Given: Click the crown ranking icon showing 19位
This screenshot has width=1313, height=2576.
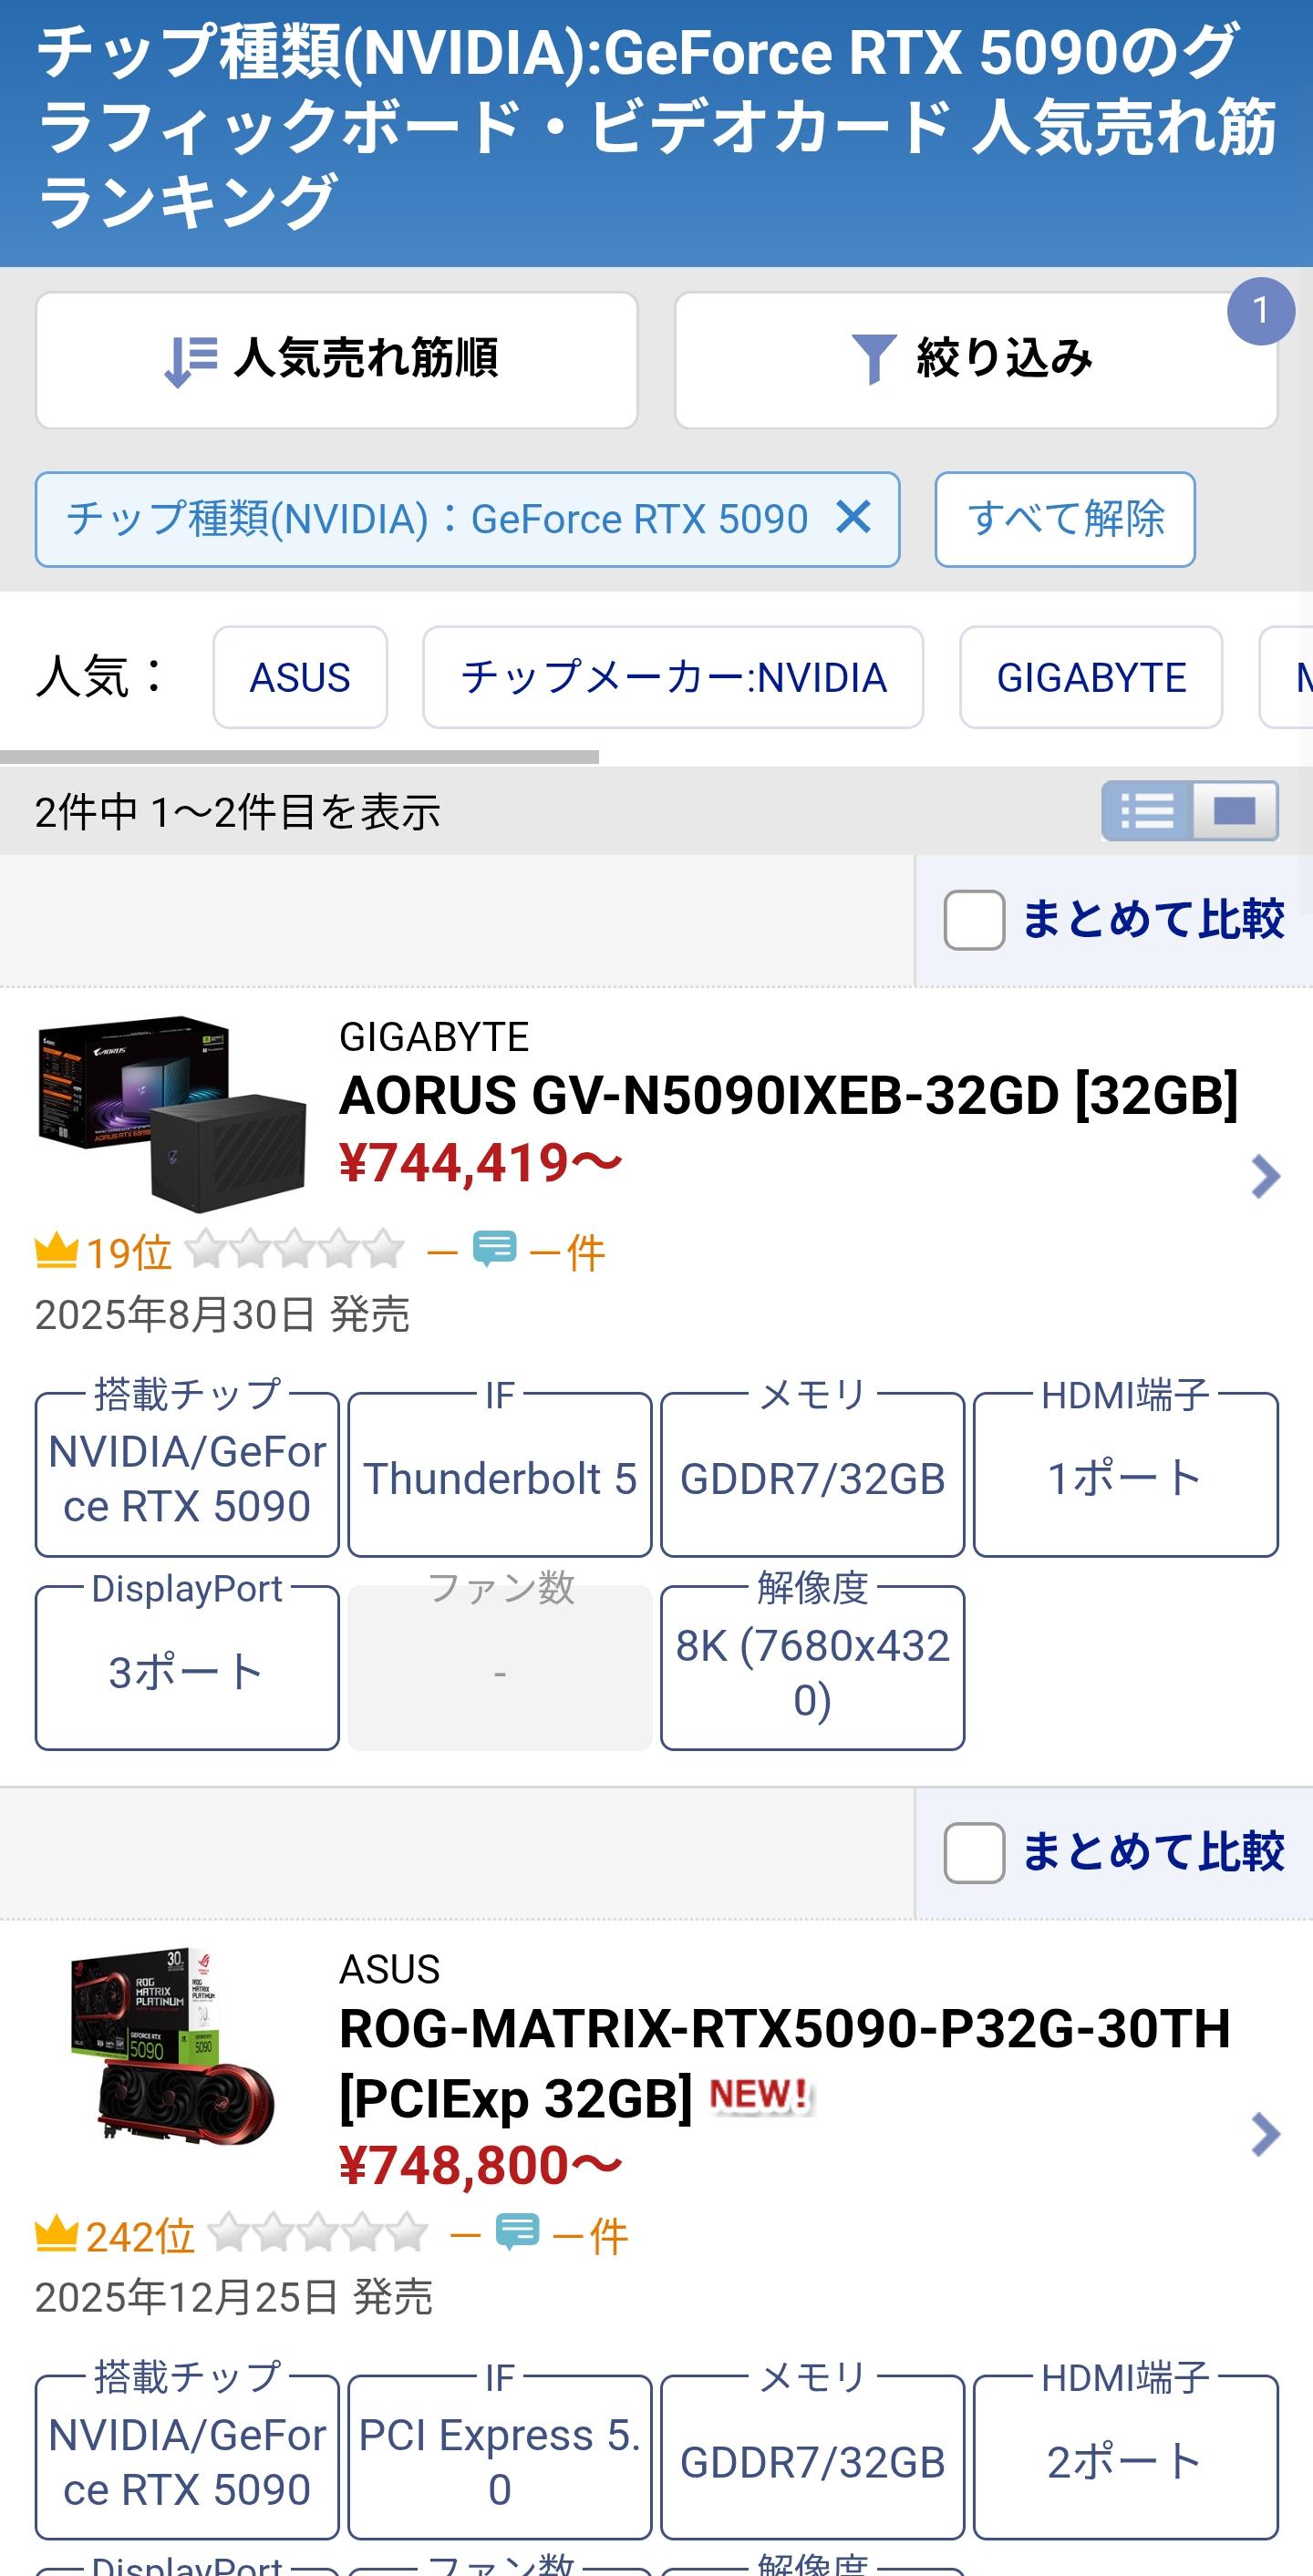Looking at the screenshot, I should pos(57,1251).
